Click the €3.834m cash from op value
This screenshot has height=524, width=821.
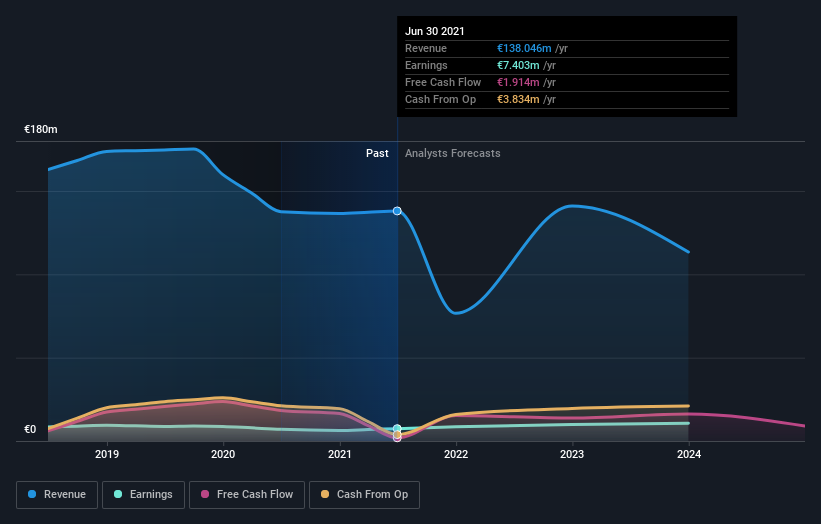click(518, 99)
